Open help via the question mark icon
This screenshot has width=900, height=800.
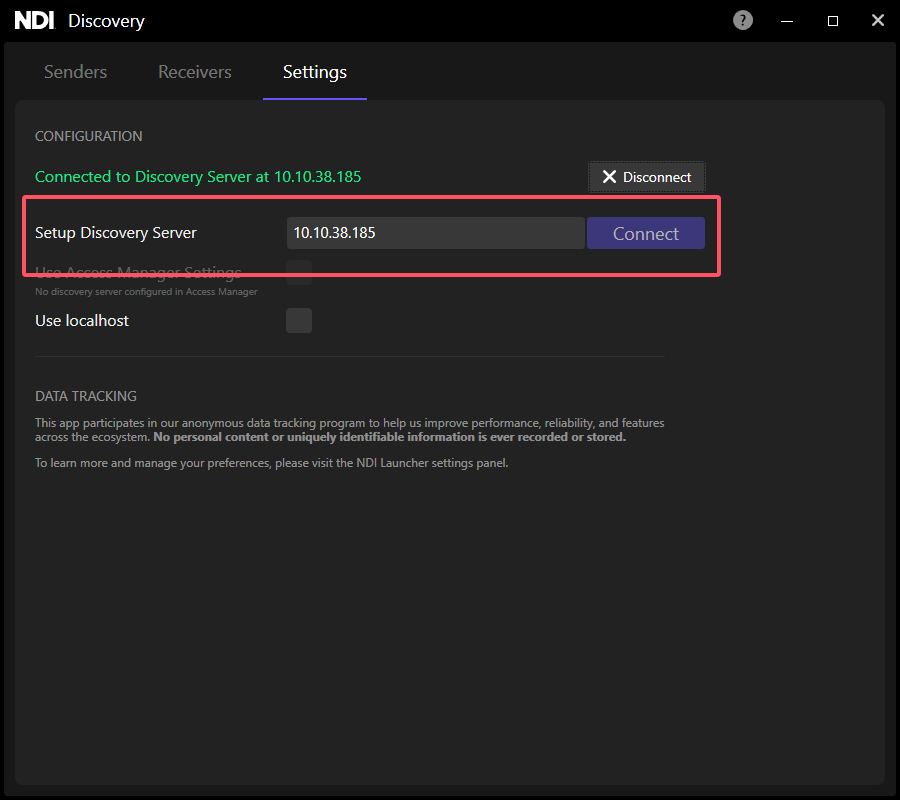pos(743,20)
